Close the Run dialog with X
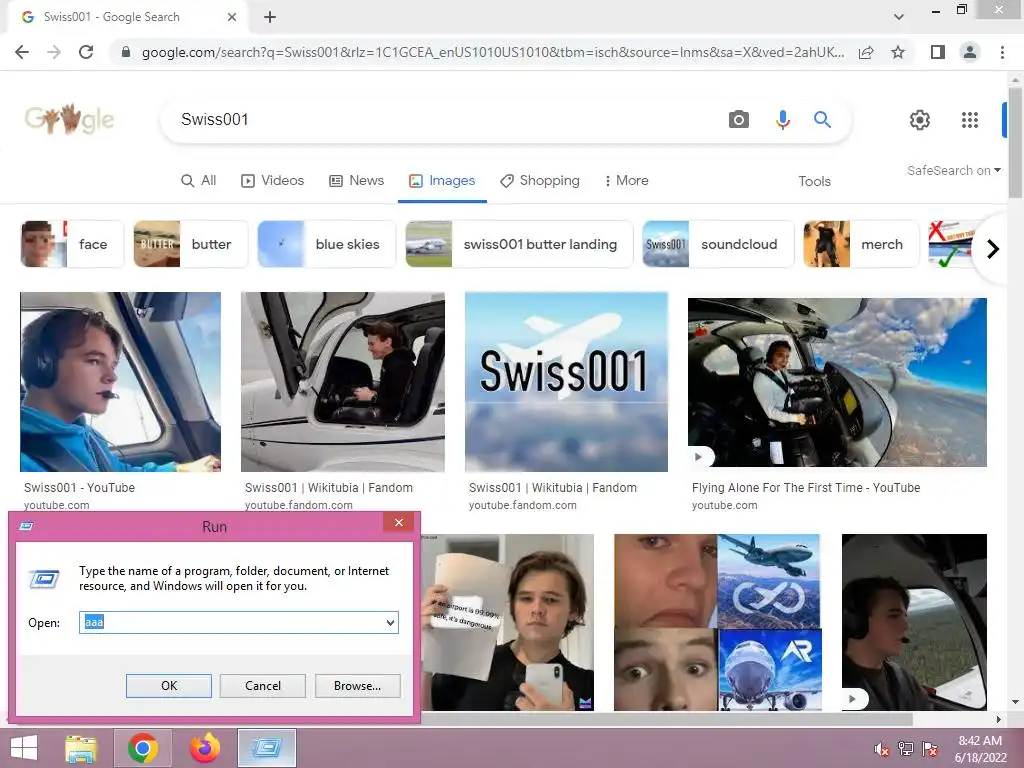This screenshot has width=1024, height=768. (x=398, y=522)
